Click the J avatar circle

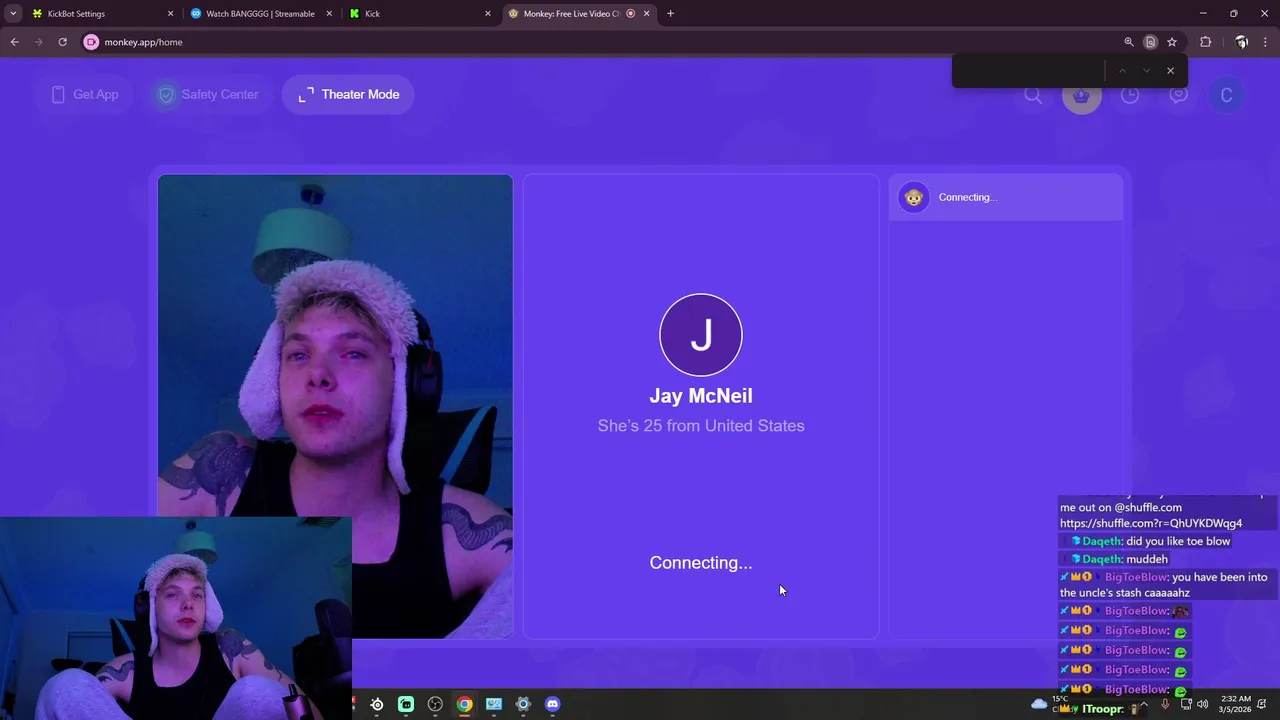701,335
